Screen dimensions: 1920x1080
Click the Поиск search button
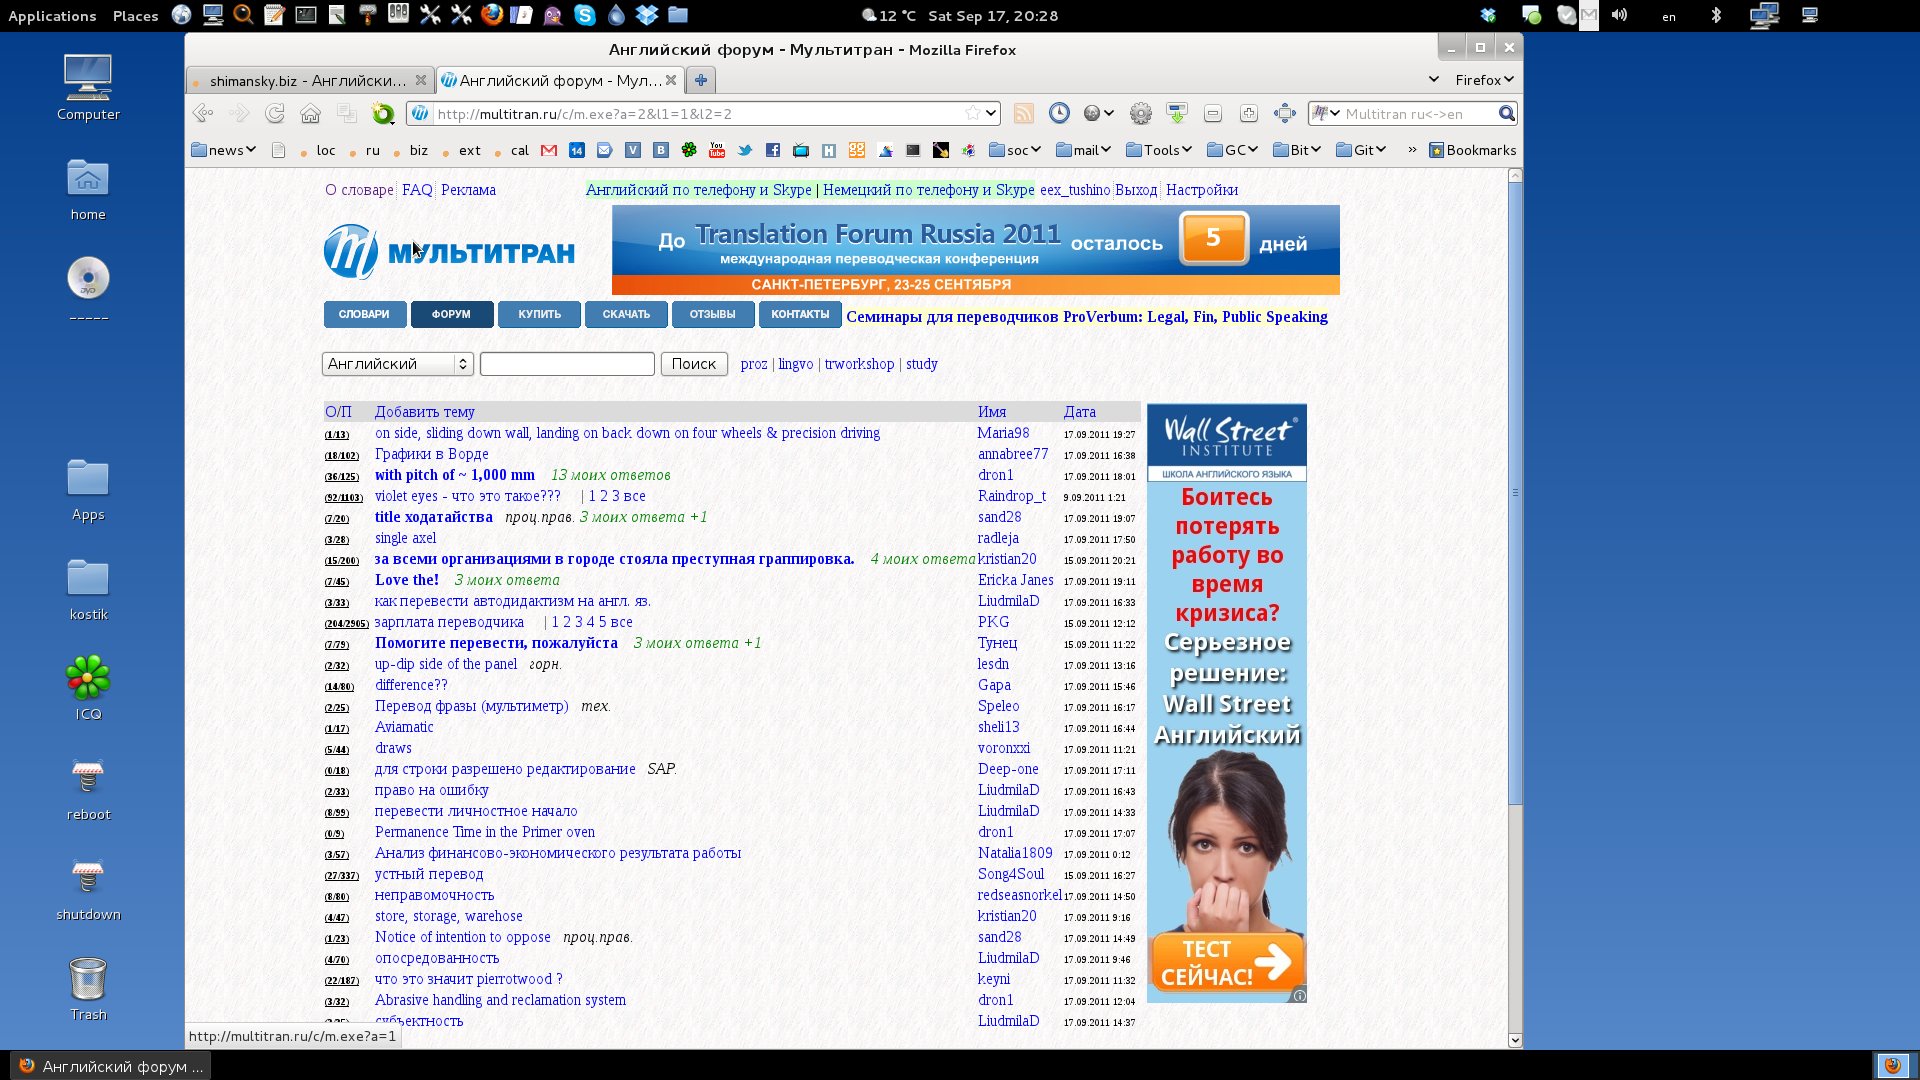coord(693,364)
